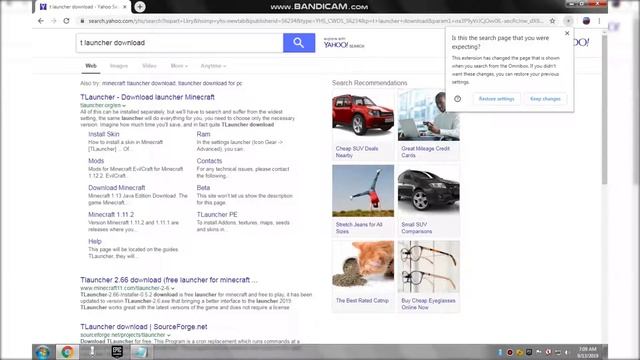Click the Chrome icon in the taskbar

point(67,352)
